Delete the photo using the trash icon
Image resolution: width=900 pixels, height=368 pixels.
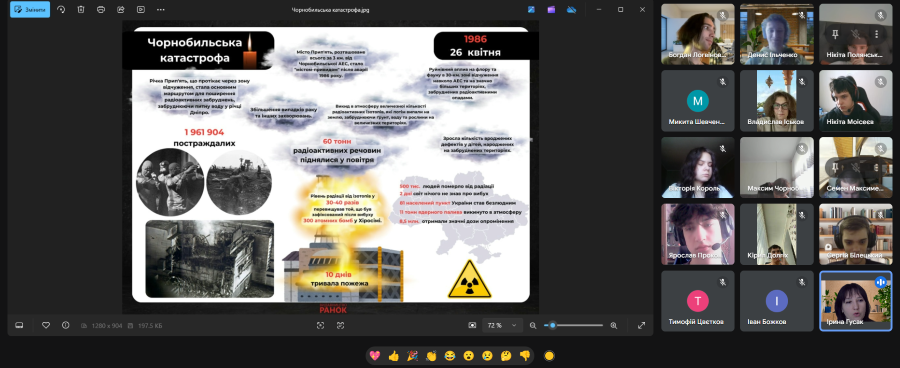pos(81,9)
